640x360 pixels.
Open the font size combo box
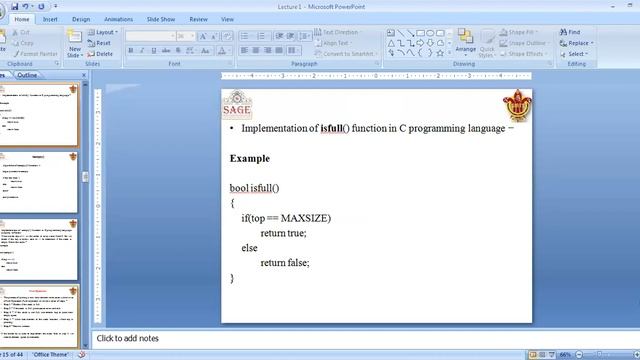[186, 36]
